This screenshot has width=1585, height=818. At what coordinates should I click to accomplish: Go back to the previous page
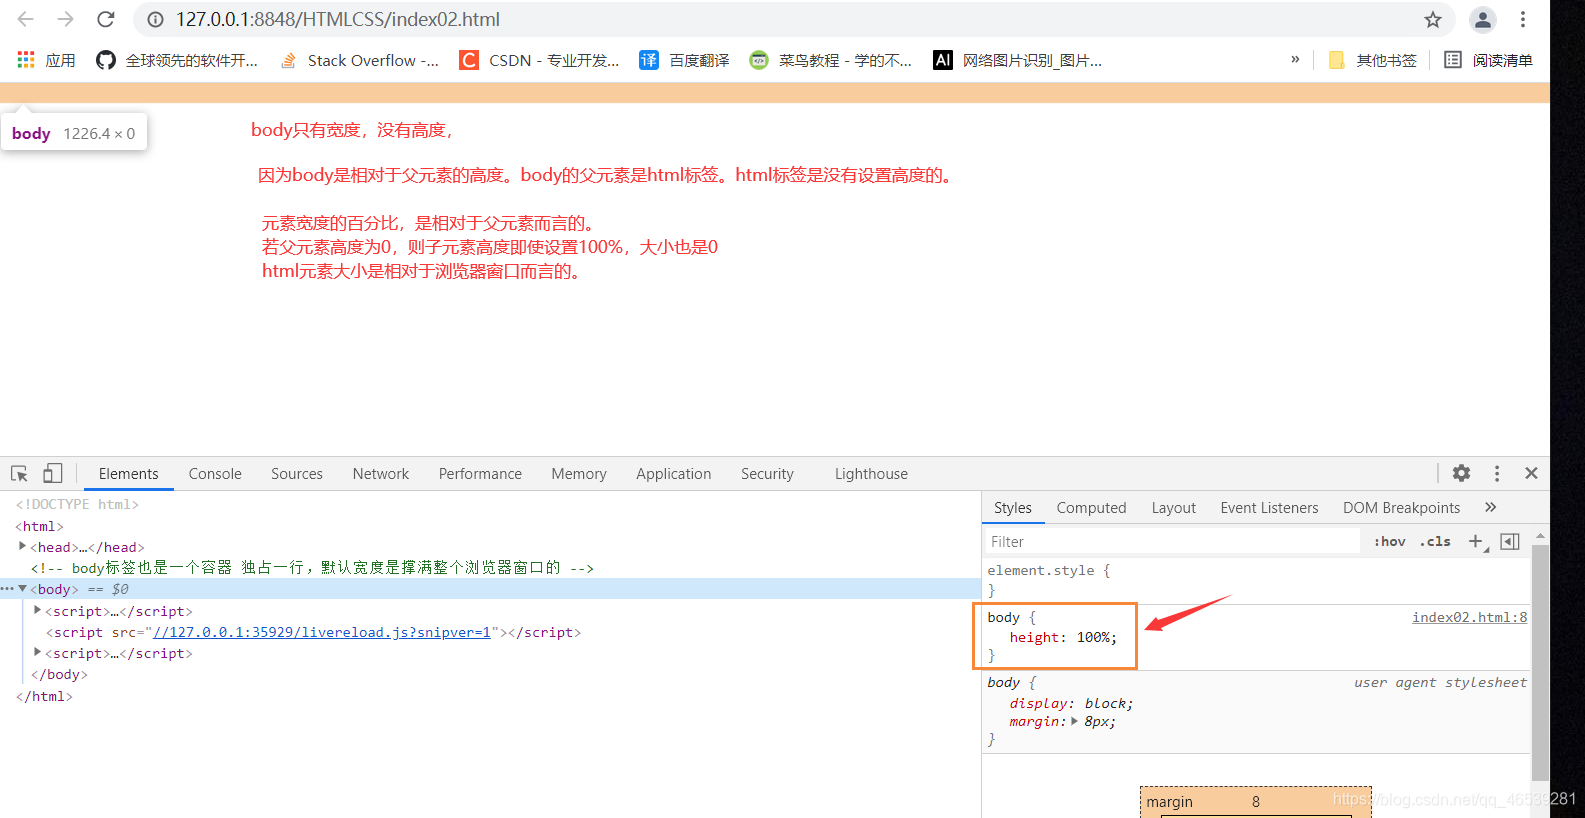point(26,19)
